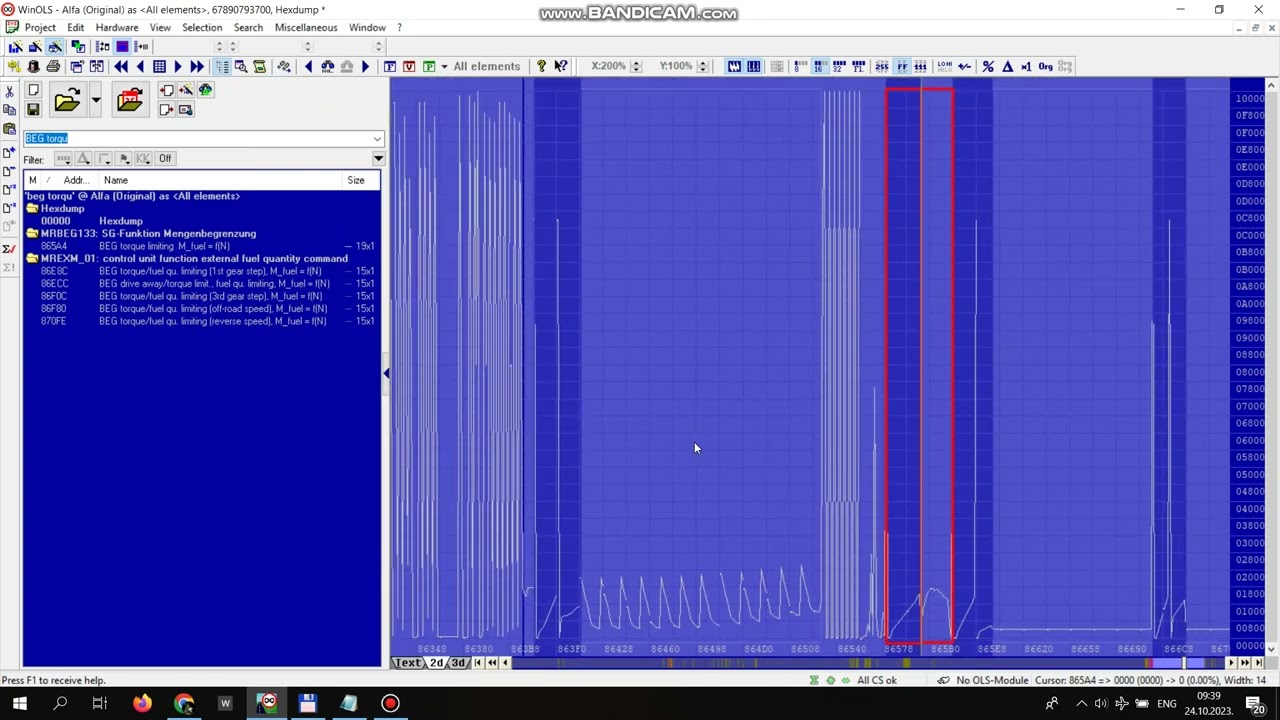Image resolution: width=1280 pixels, height=720 pixels.
Task: Open Firefox from the Windows taskbar
Action: (142, 704)
